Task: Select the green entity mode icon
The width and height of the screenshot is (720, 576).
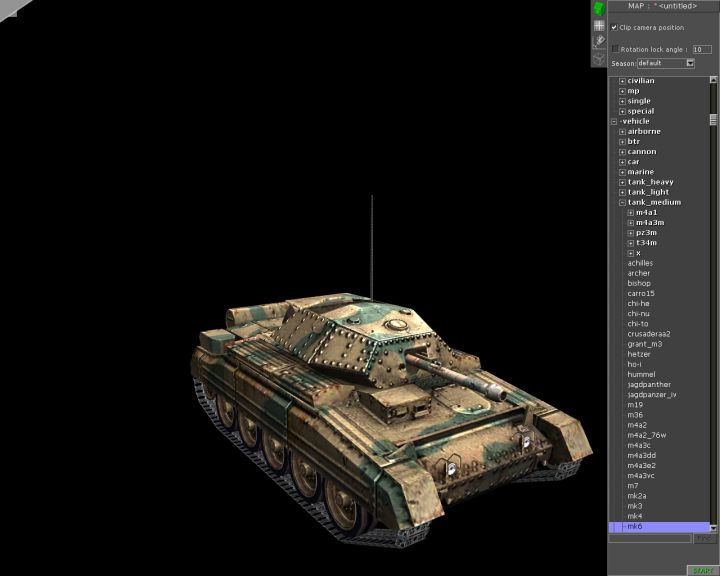Action: pos(599,9)
